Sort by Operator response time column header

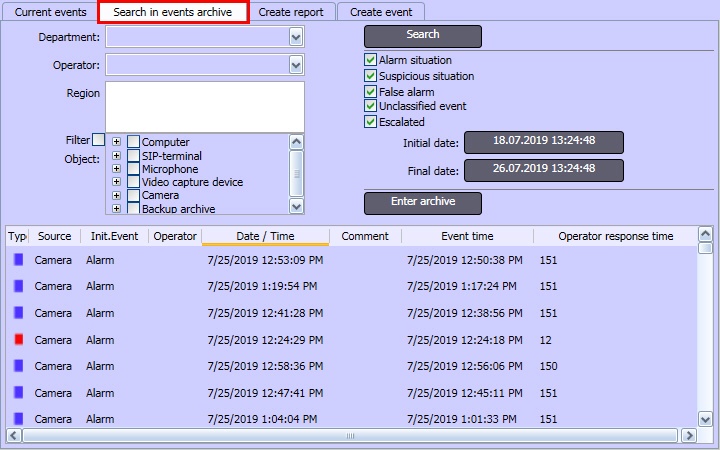615,236
